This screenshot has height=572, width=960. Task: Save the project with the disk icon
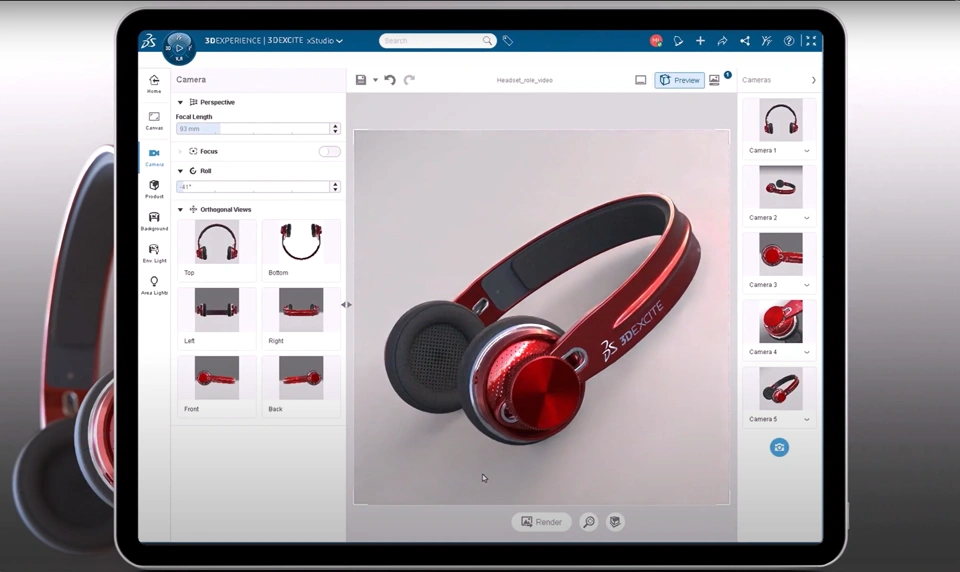tap(361, 80)
